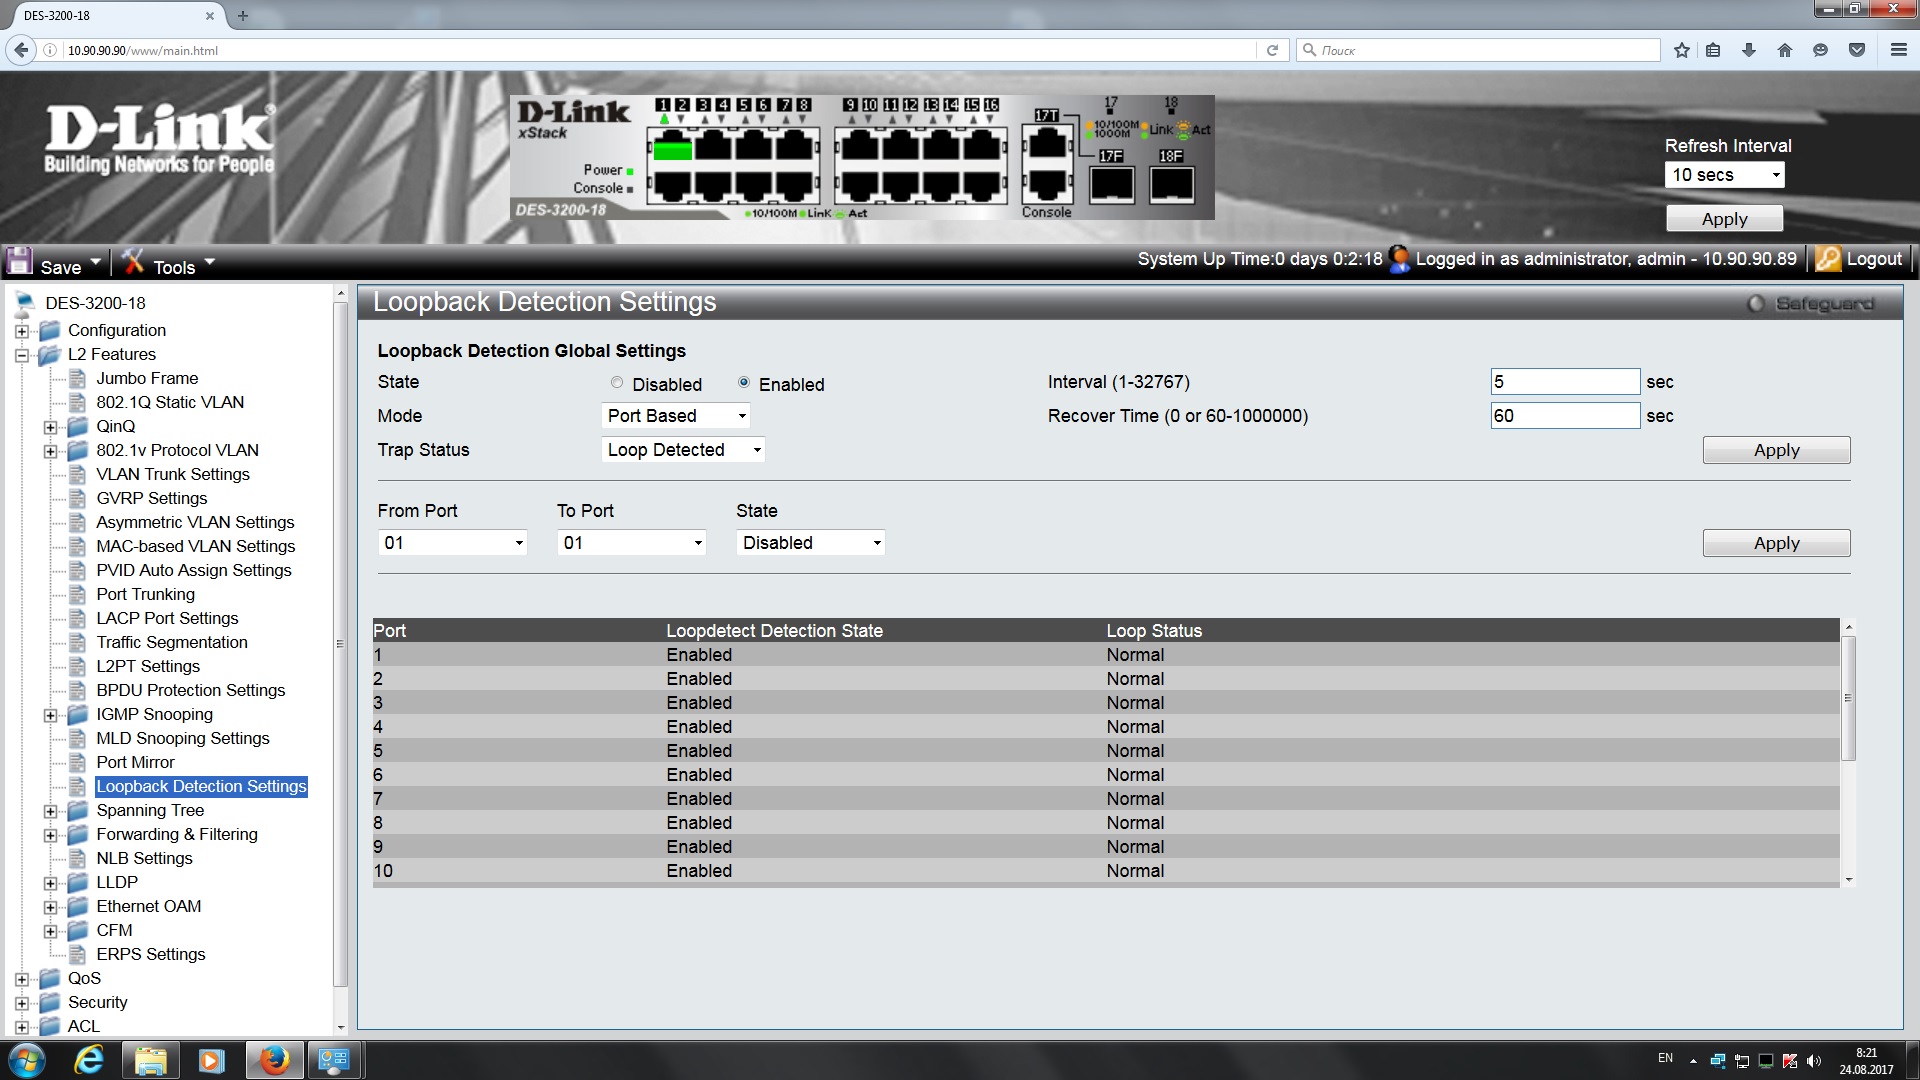Click the Logout key icon
The height and width of the screenshot is (1080, 1920).
pos(1828,259)
